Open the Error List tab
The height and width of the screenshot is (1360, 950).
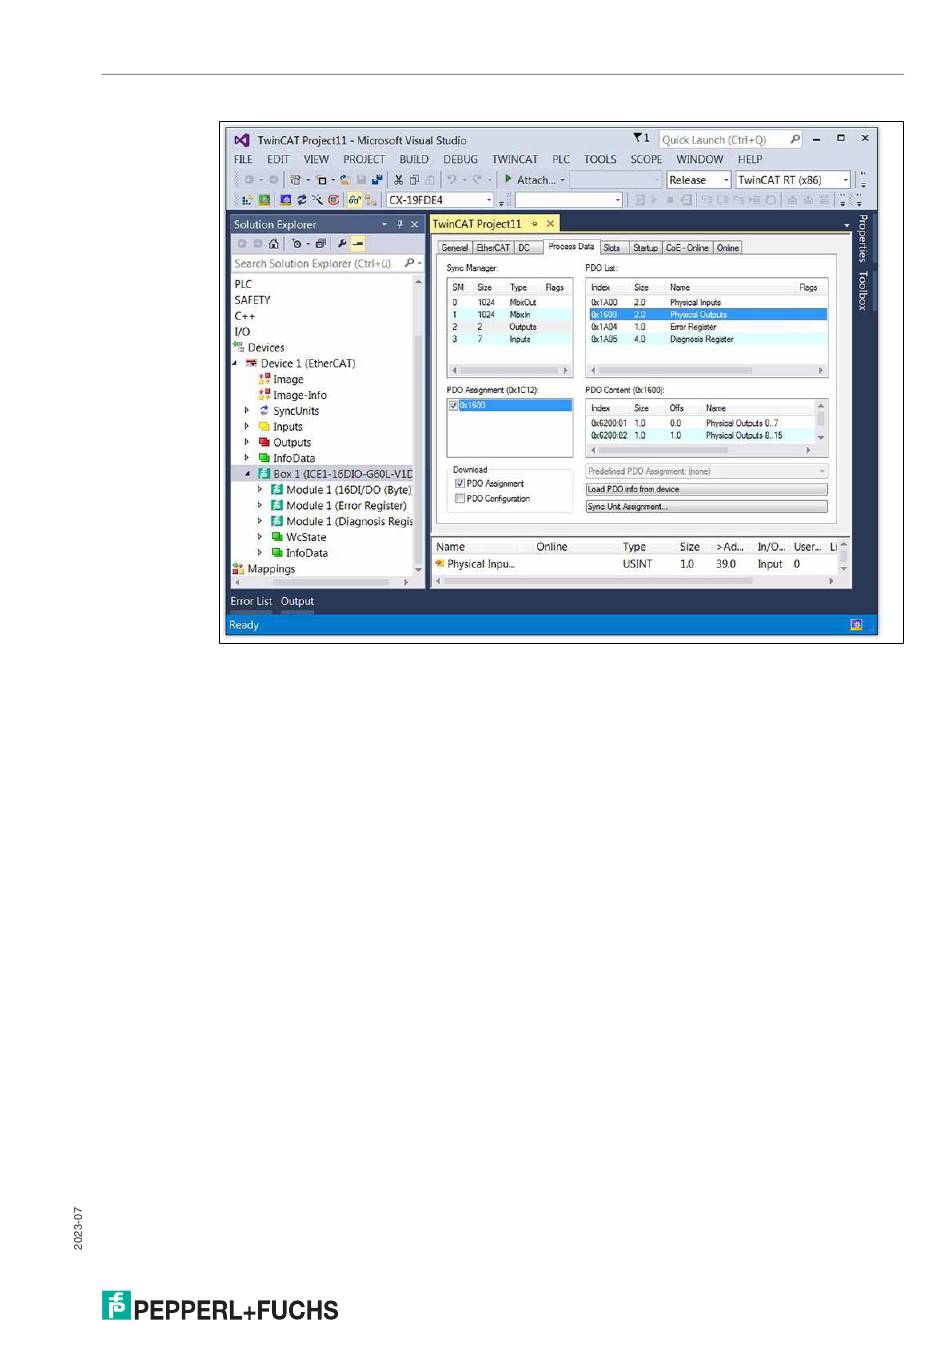tap(251, 601)
